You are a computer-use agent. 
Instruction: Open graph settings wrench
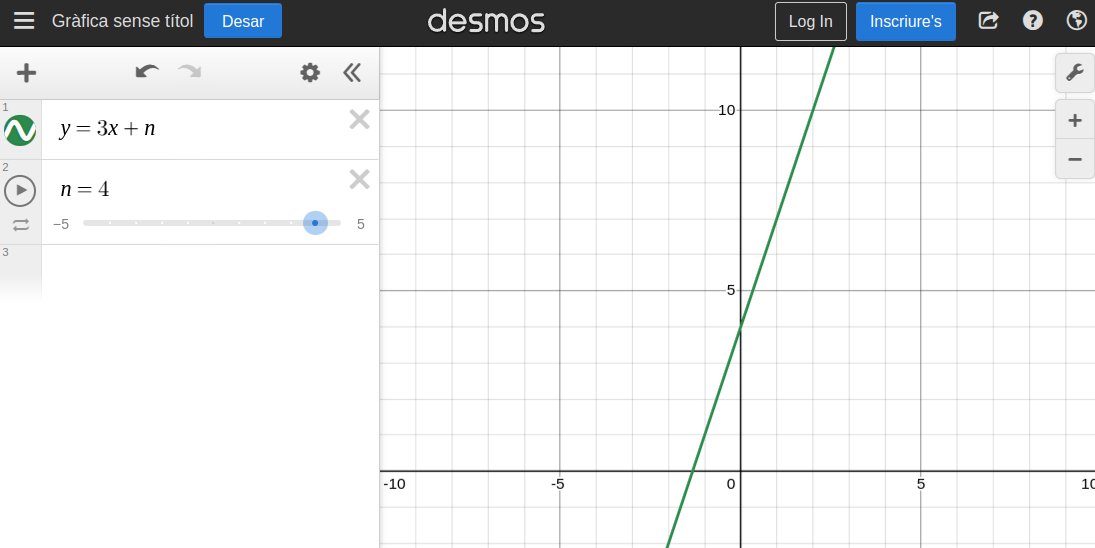(x=1075, y=73)
